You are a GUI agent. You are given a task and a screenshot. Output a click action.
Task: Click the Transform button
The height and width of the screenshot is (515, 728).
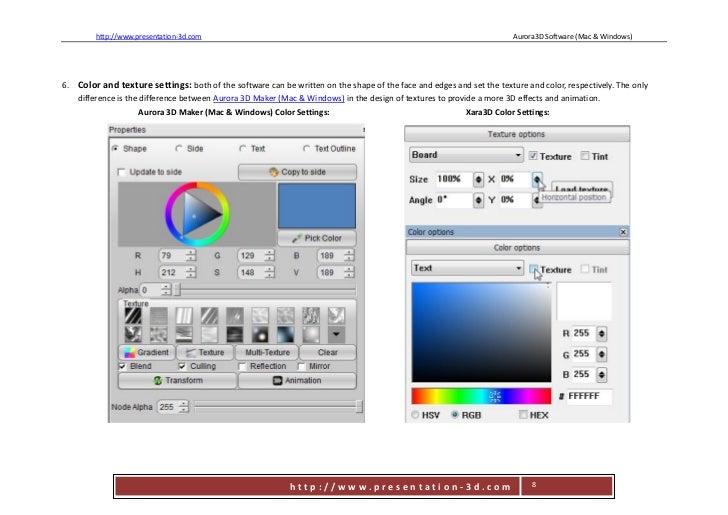tap(177, 380)
